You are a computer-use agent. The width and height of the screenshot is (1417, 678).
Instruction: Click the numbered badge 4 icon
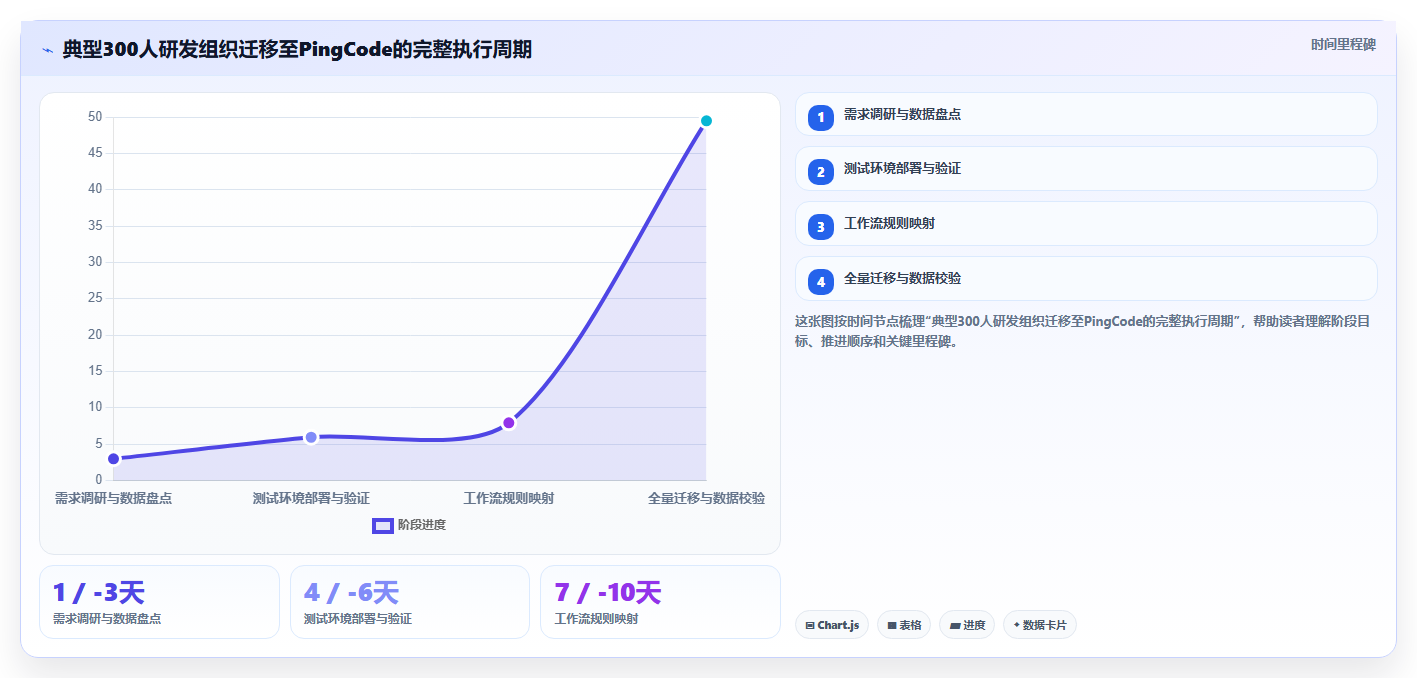(820, 282)
